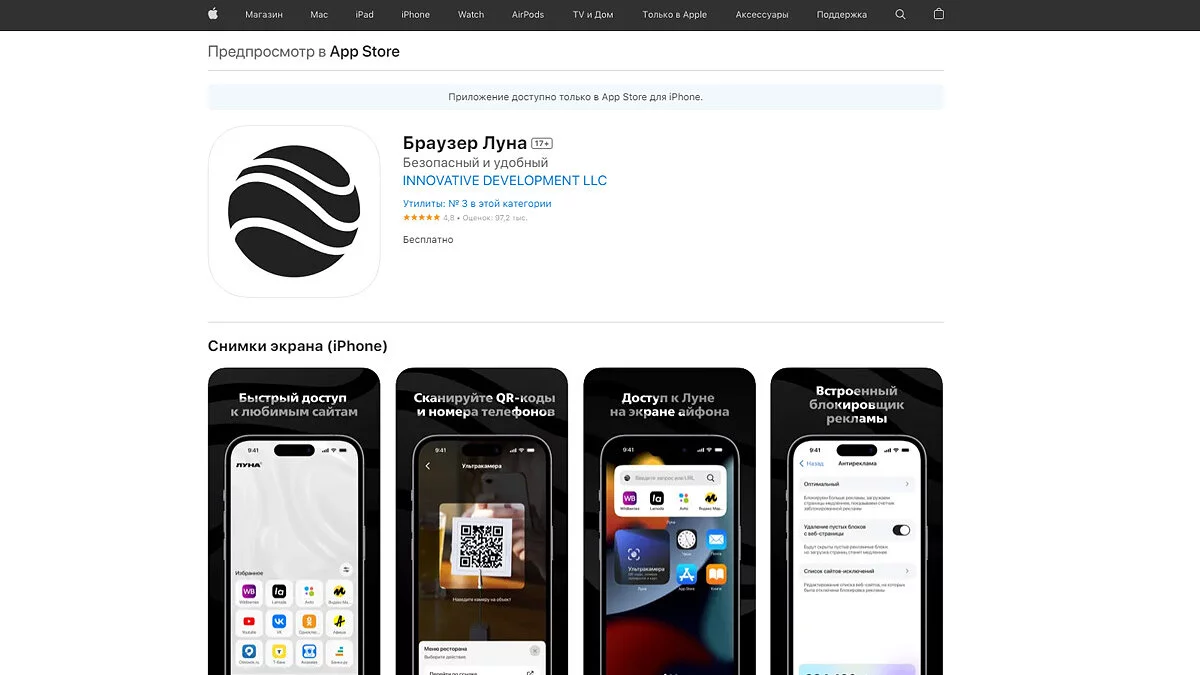
Task: Click the QR code in the scanner screenshot
Action: (481, 546)
